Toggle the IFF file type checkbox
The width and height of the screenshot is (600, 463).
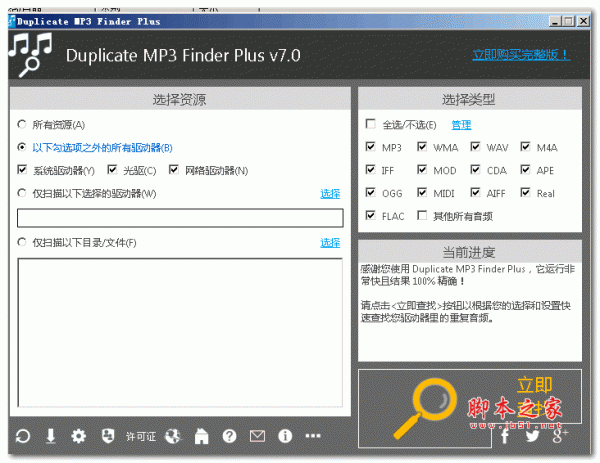(370, 170)
